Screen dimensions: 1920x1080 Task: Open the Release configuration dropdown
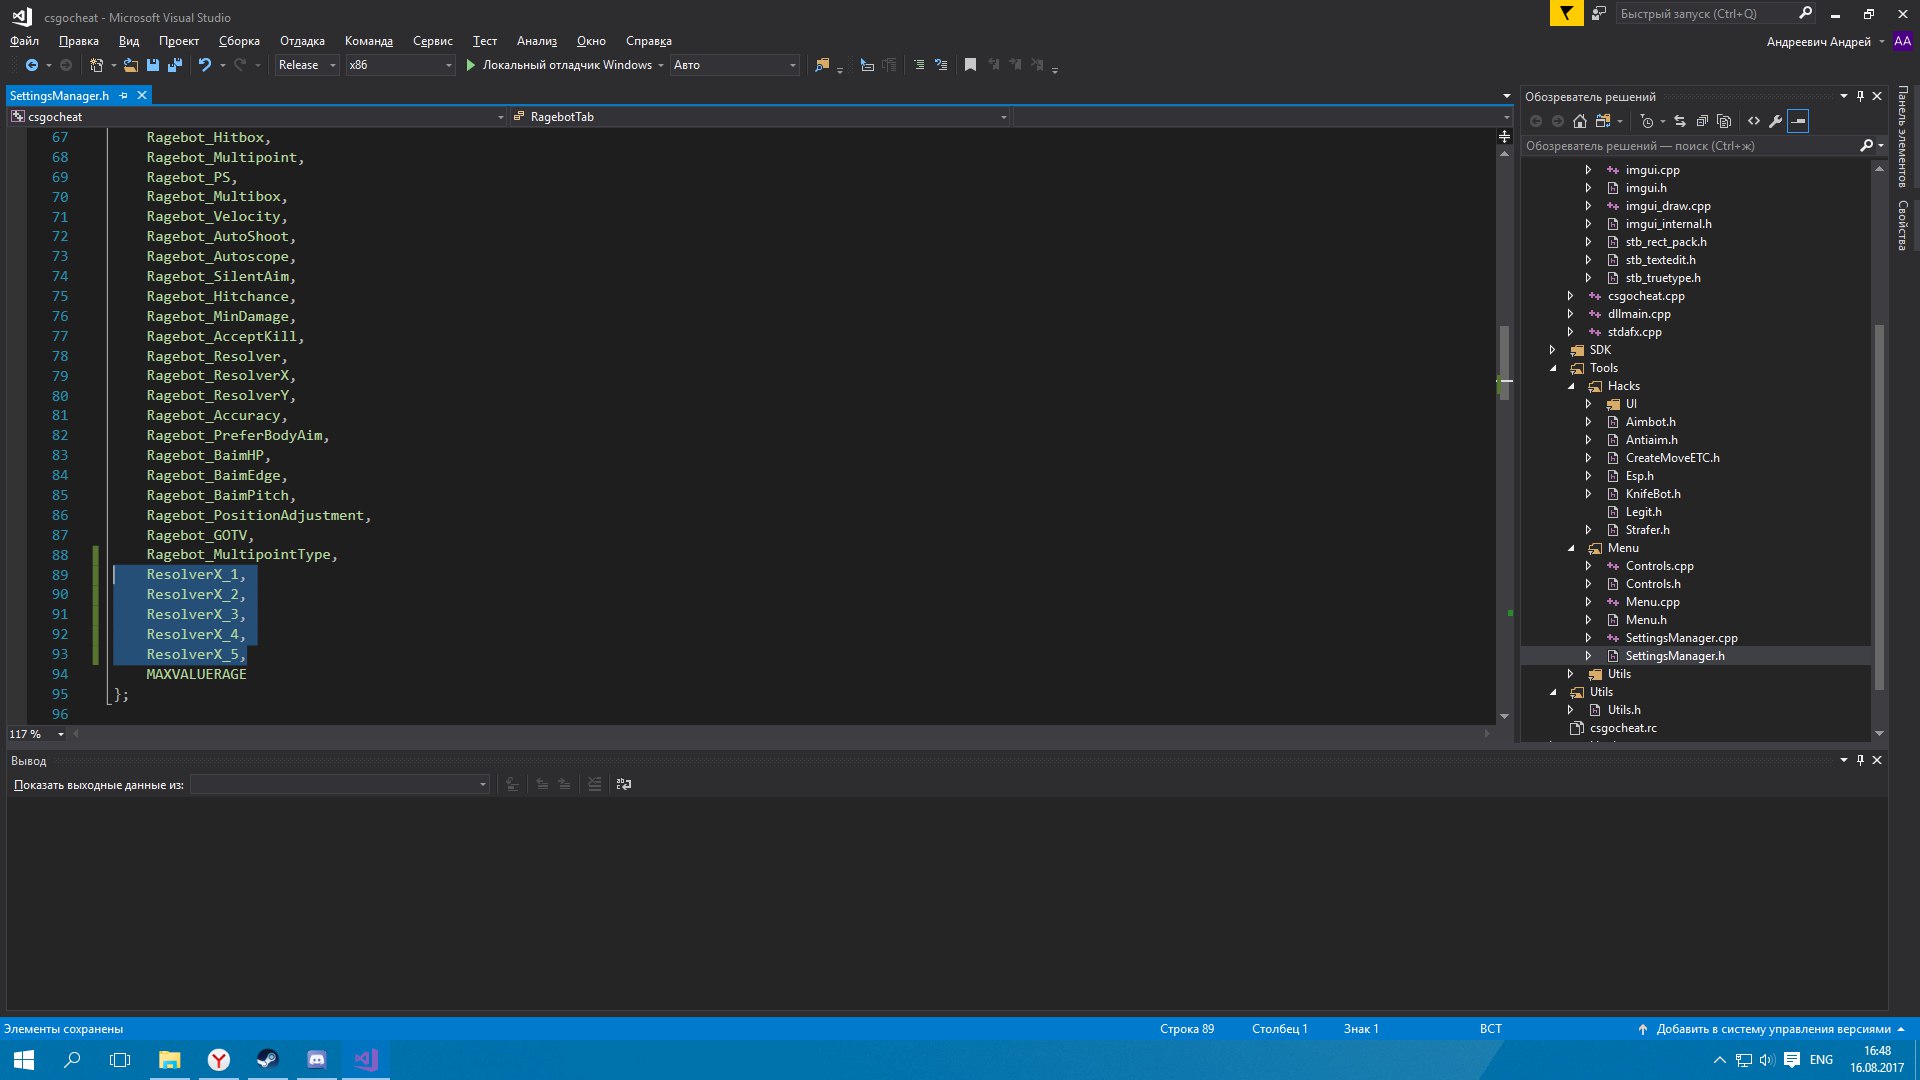point(307,65)
